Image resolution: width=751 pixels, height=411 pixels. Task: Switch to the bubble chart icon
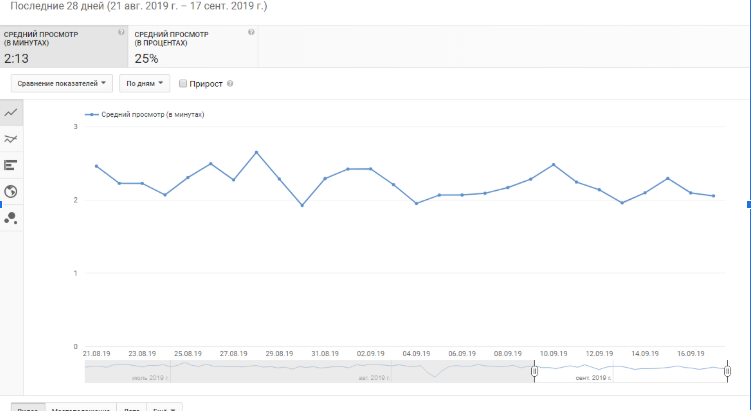[11, 218]
